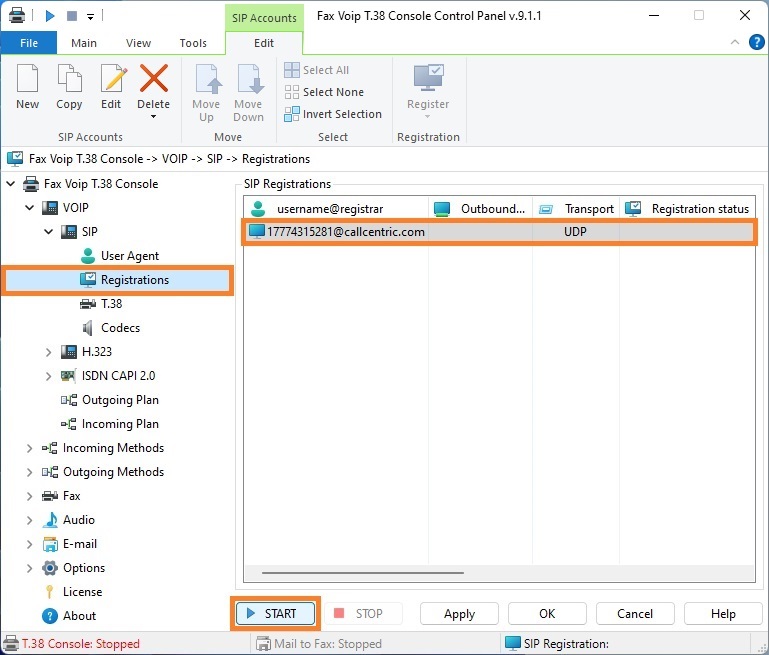
Task: Click the ISDN CAPI card icon
Action: [x=68, y=376]
